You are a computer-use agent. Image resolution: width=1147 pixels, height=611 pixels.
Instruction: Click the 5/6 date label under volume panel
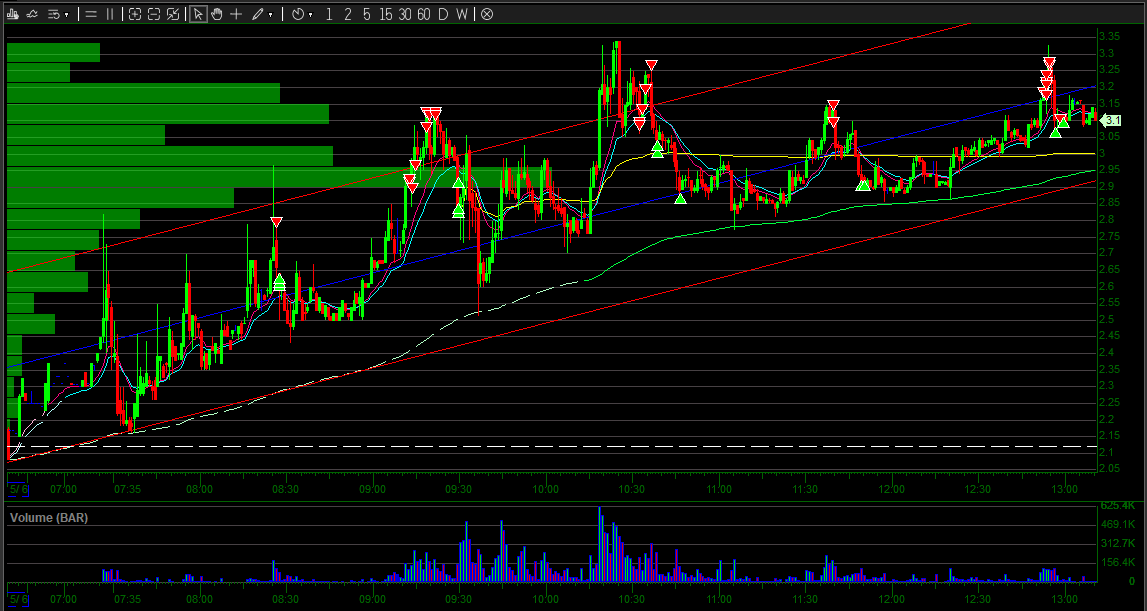click(x=18, y=599)
